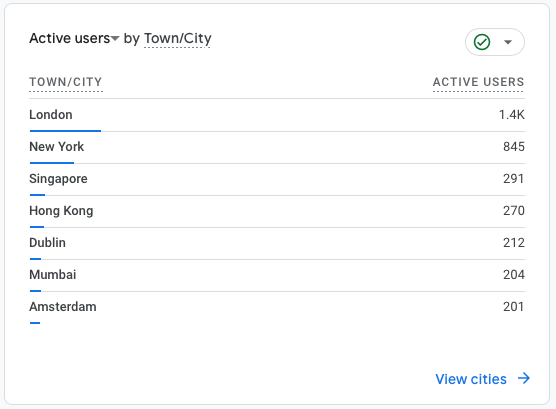Click the blue bar under London
The image size is (556, 409).
click(65, 131)
